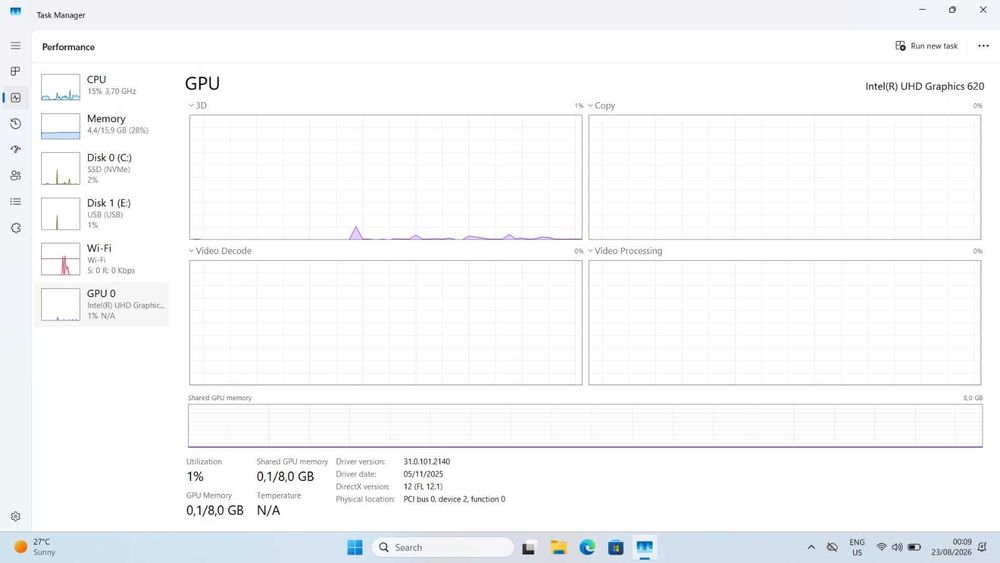
Task: Open the more options ellipsis menu
Action: [x=983, y=46]
